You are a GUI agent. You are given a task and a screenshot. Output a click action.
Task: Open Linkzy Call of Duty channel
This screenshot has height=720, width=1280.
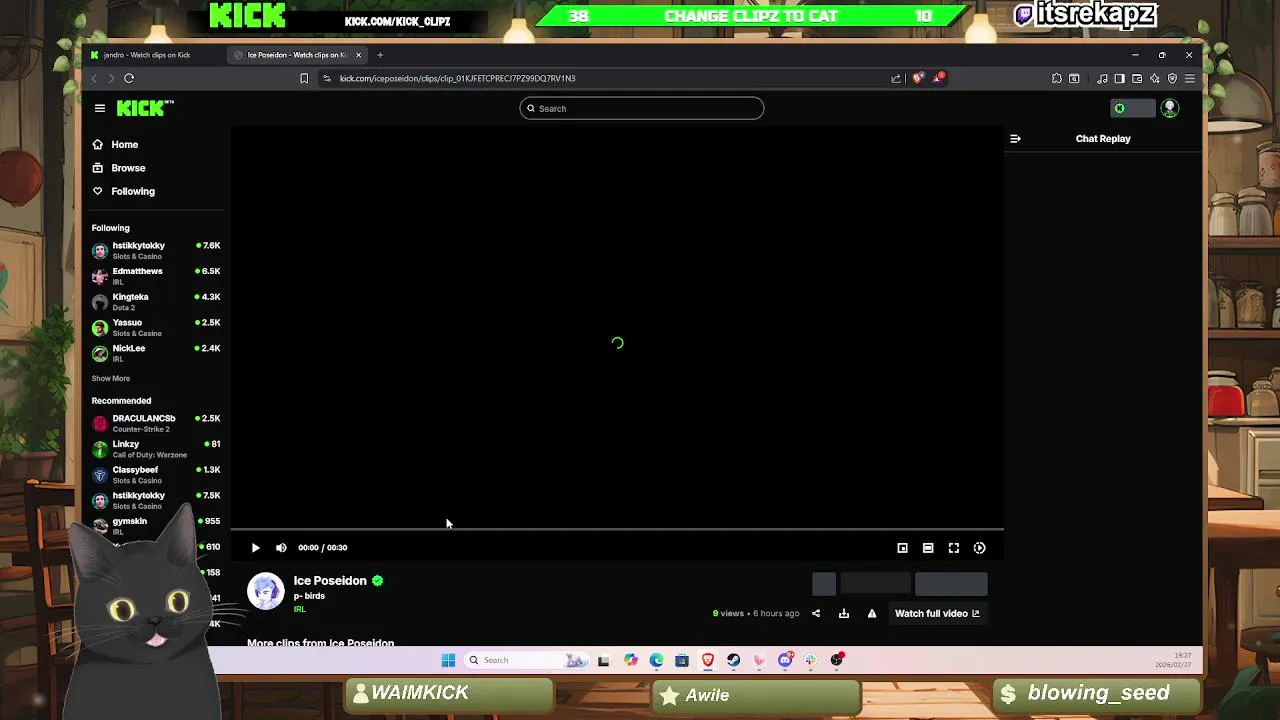[156, 449]
